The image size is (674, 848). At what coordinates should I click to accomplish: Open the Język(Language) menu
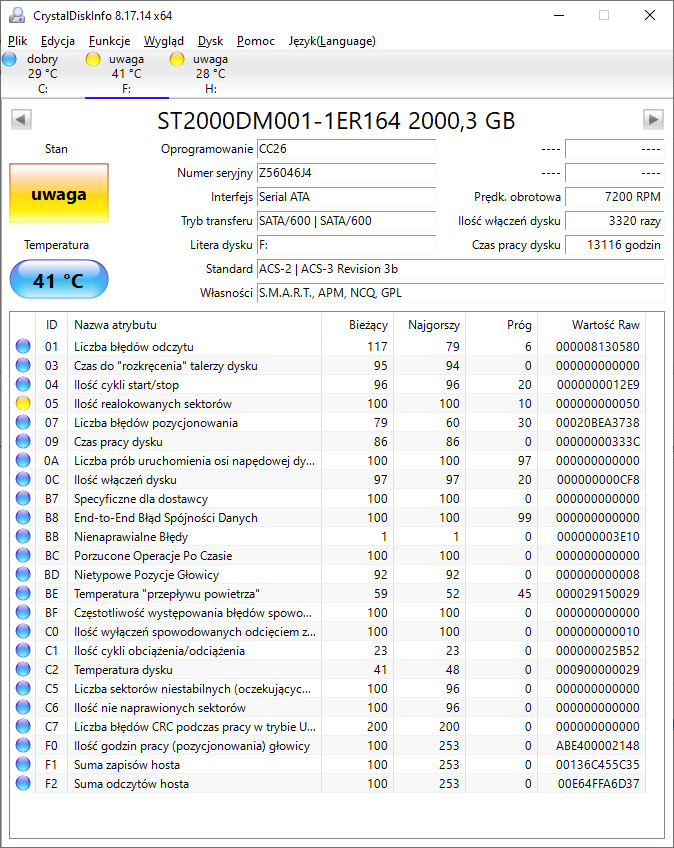coord(332,41)
